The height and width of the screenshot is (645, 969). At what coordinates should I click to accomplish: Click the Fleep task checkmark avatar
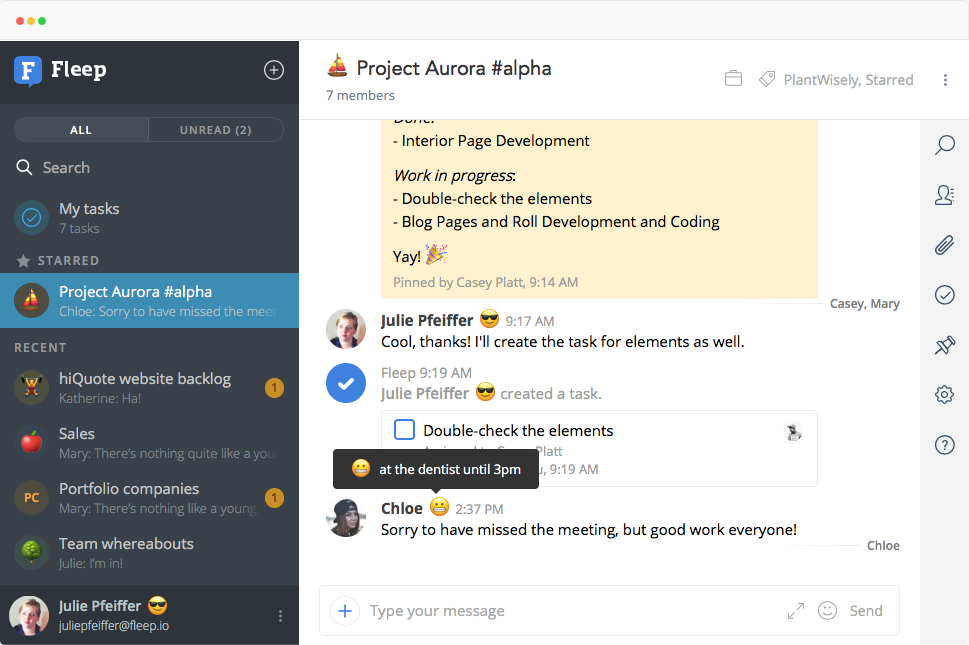(x=346, y=383)
